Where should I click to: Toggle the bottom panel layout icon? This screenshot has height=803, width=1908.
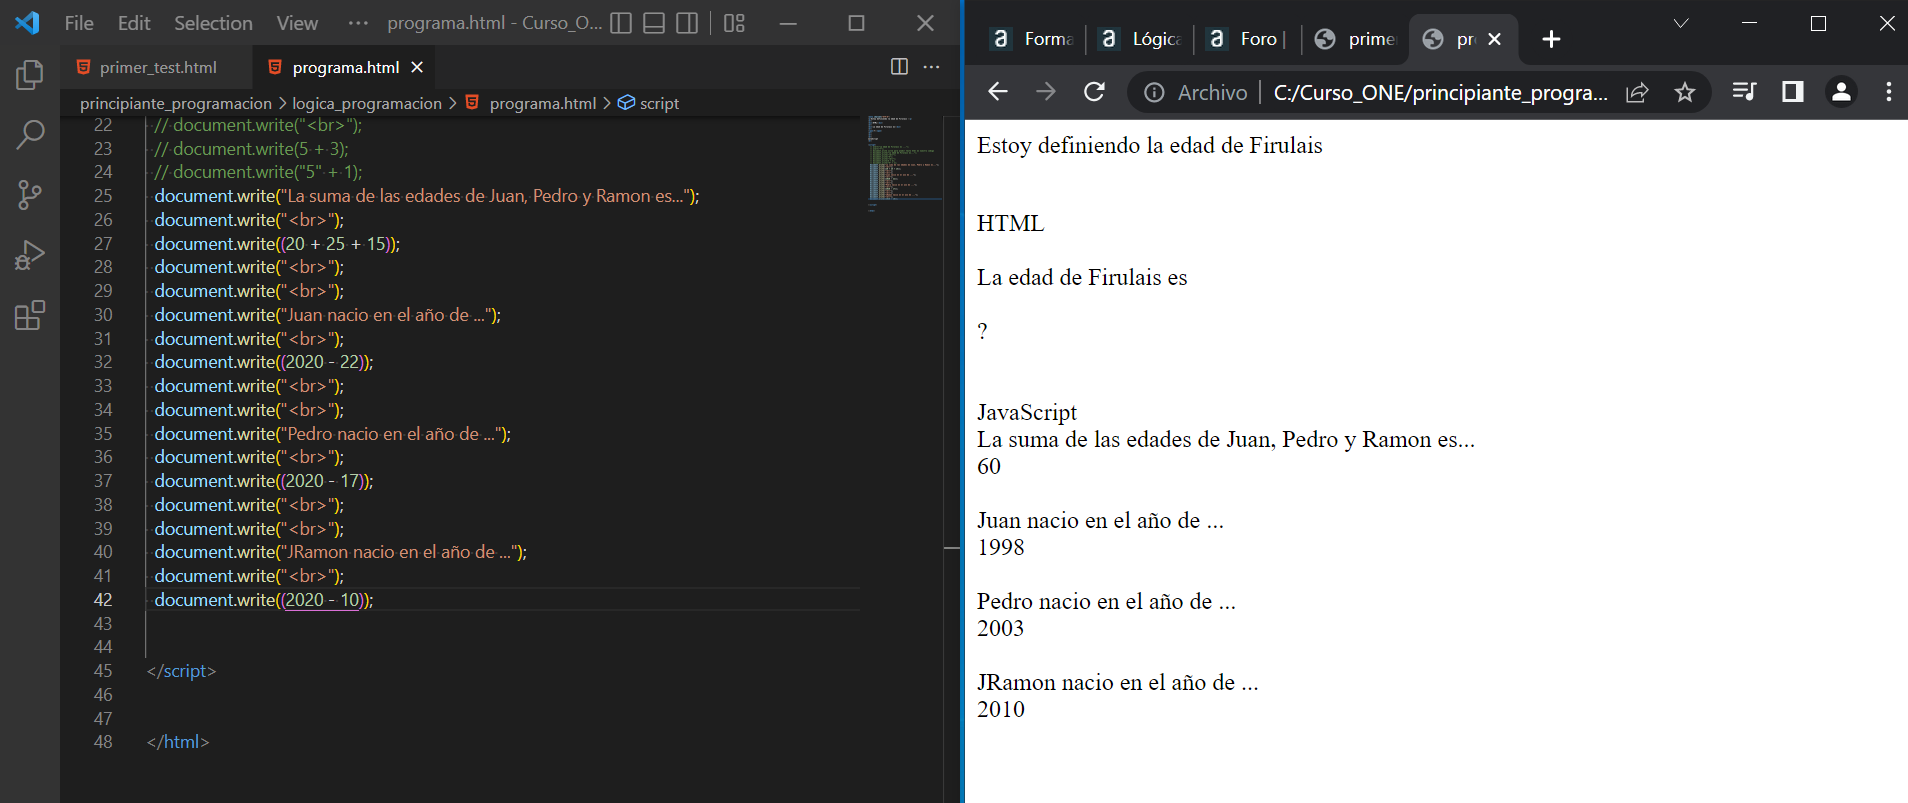tap(654, 23)
